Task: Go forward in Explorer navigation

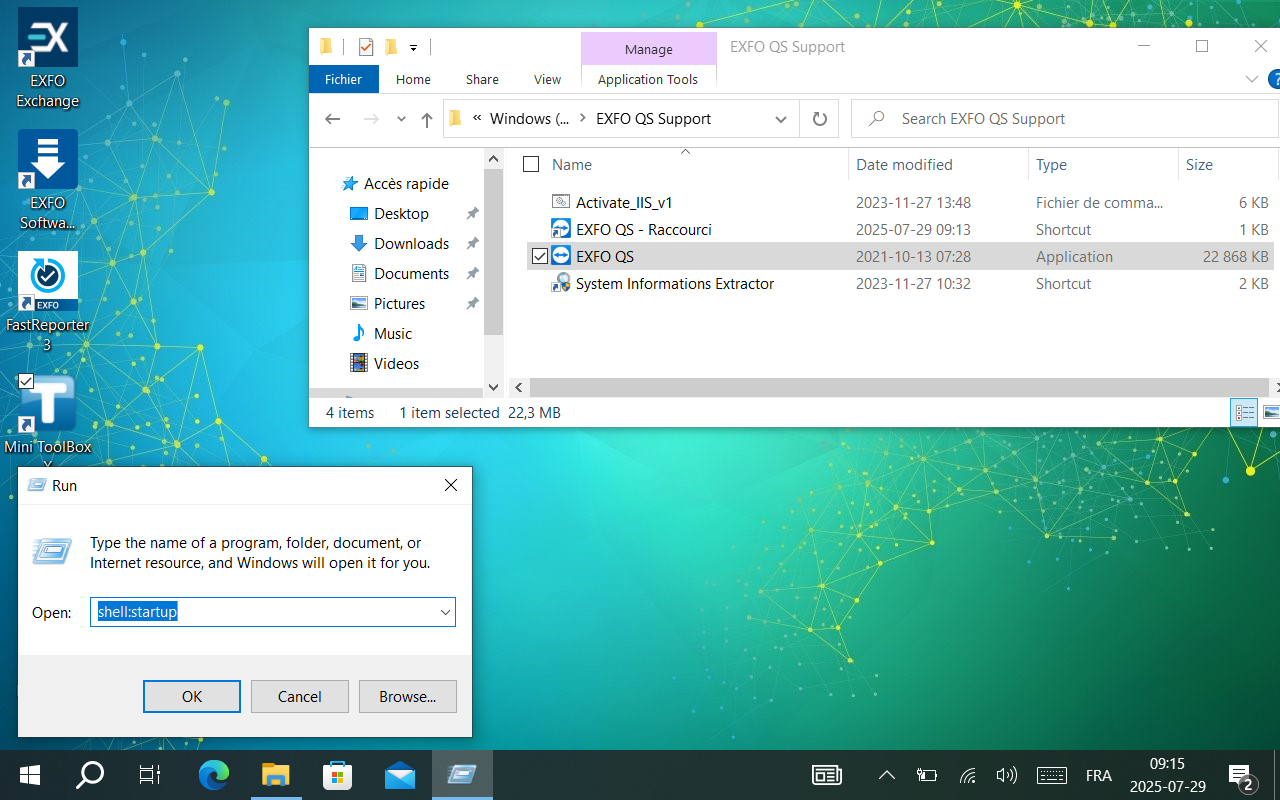Action: [x=370, y=119]
